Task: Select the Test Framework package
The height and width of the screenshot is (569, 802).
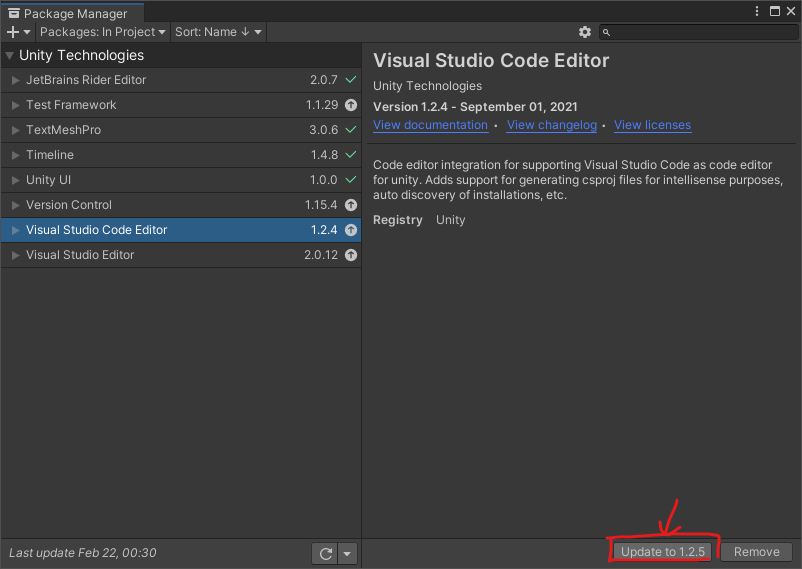Action: coord(181,105)
